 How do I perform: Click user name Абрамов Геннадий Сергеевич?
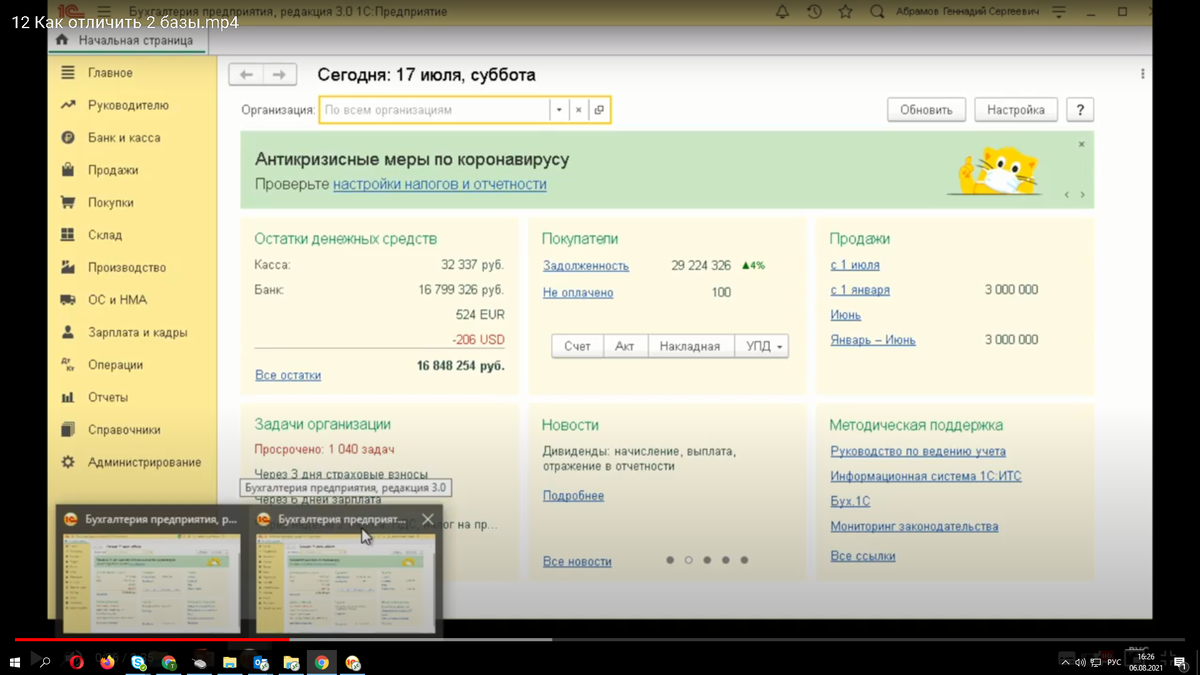(967, 12)
